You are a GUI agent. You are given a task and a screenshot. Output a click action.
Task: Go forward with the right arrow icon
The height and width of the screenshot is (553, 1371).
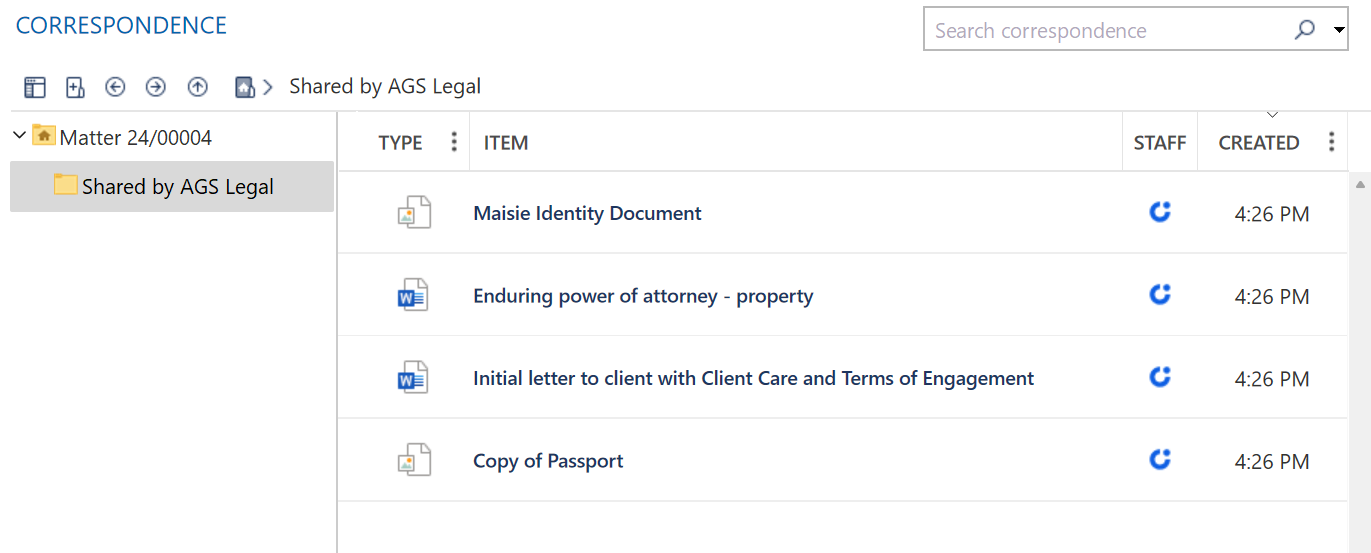(x=156, y=87)
